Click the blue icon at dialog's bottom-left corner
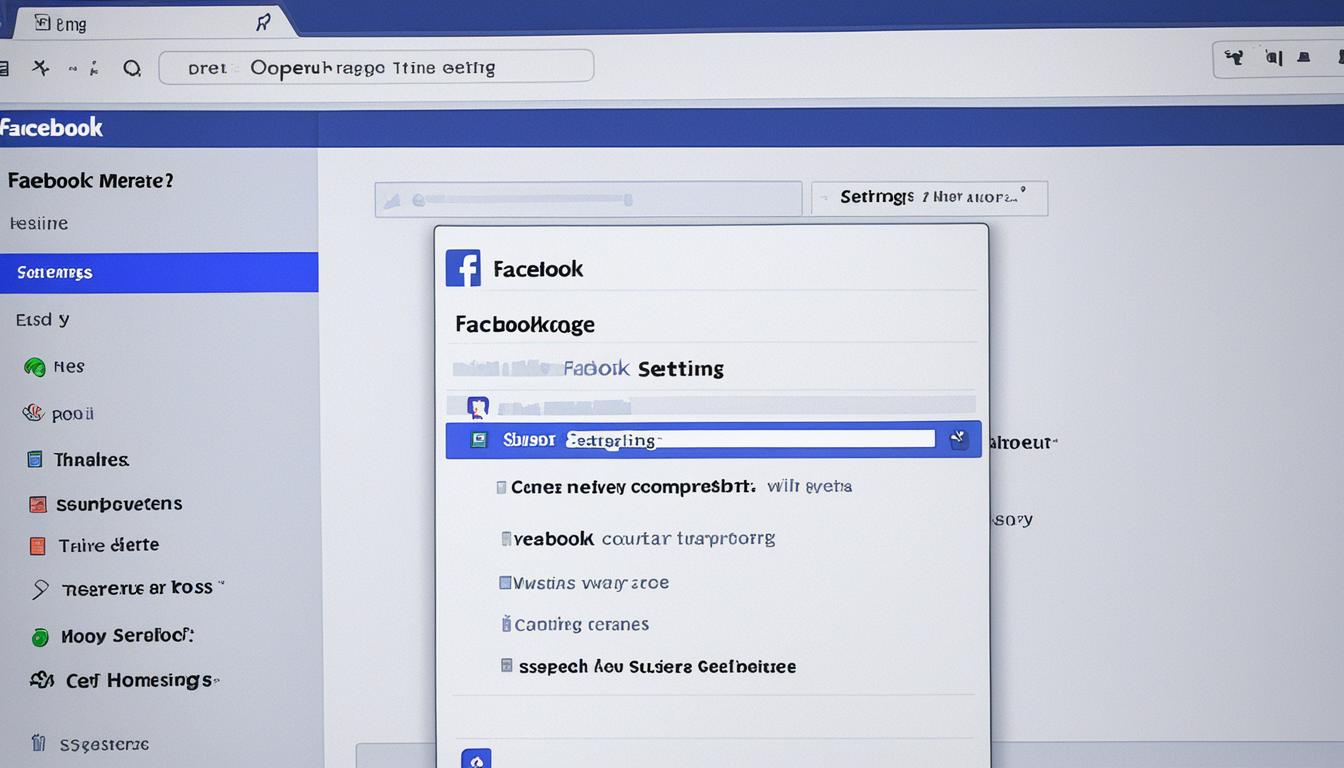The width and height of the screenshot is (1344, 768). click(x=476, y=759)
